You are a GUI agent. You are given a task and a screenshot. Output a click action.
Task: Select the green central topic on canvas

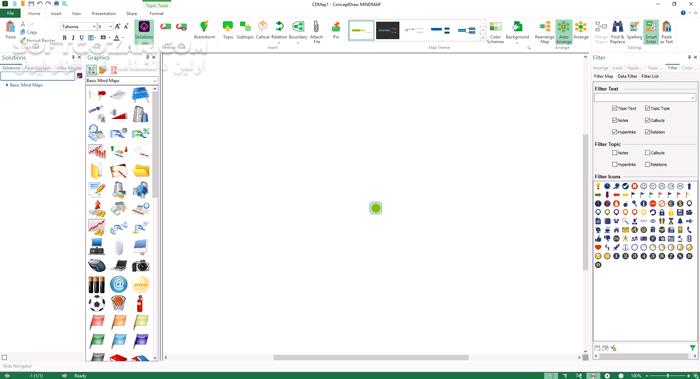(x=375, y=208)
